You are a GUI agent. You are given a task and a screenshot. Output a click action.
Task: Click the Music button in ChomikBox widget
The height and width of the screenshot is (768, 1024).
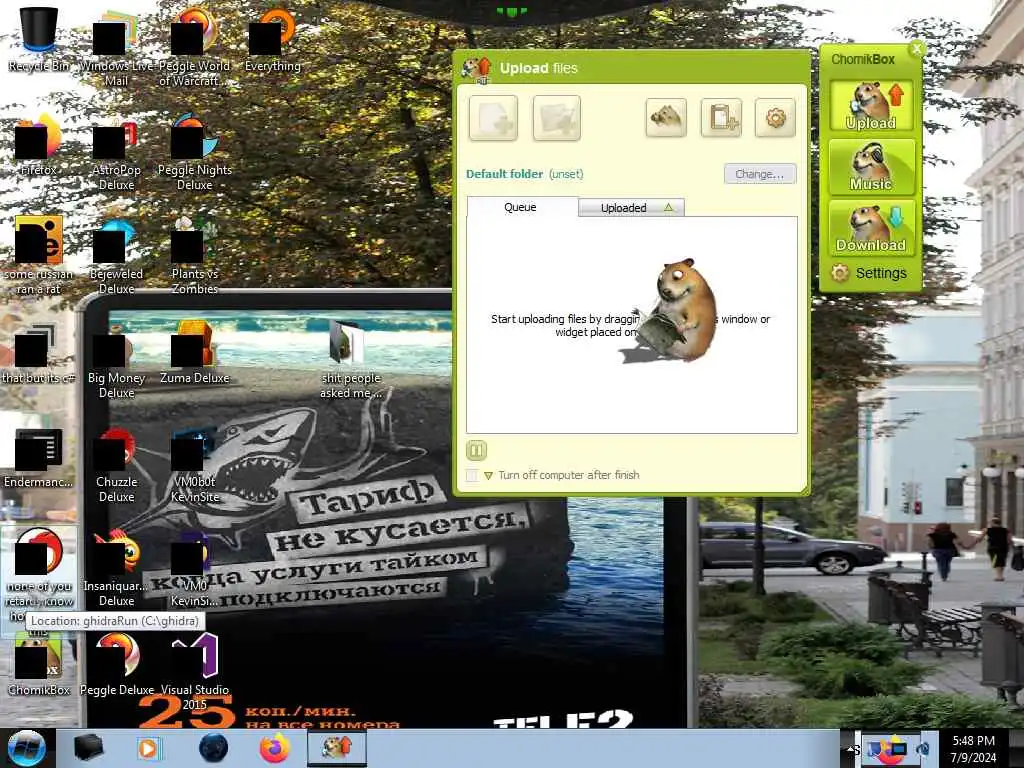871,167
